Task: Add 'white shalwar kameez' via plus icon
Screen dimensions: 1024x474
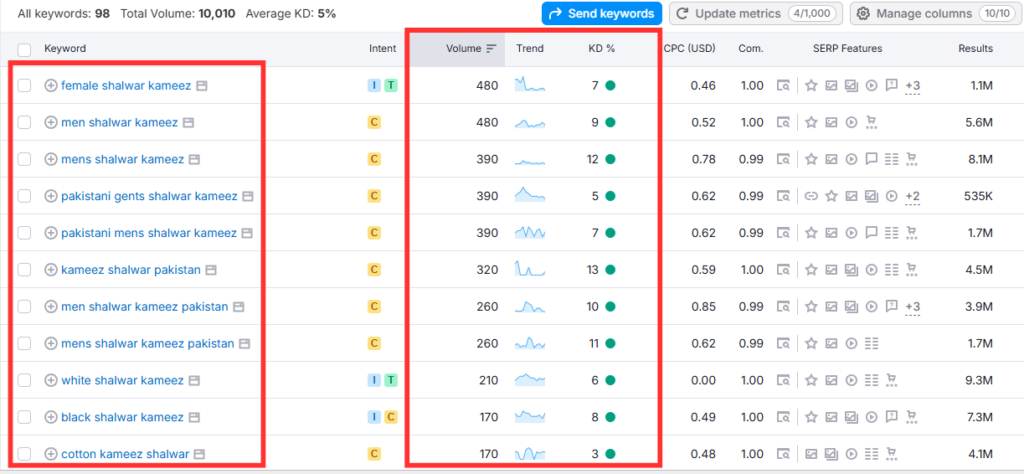Action: click(x=51, y=380)
